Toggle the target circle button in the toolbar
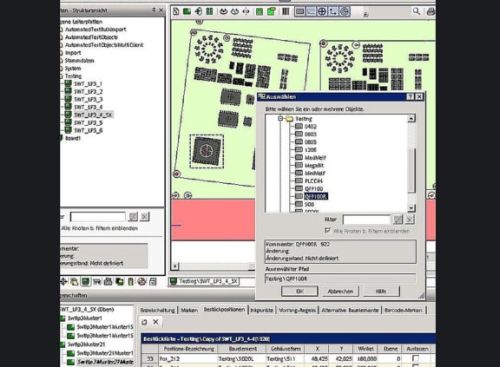Viewport: 500px width, 367px height. (344, 12)
